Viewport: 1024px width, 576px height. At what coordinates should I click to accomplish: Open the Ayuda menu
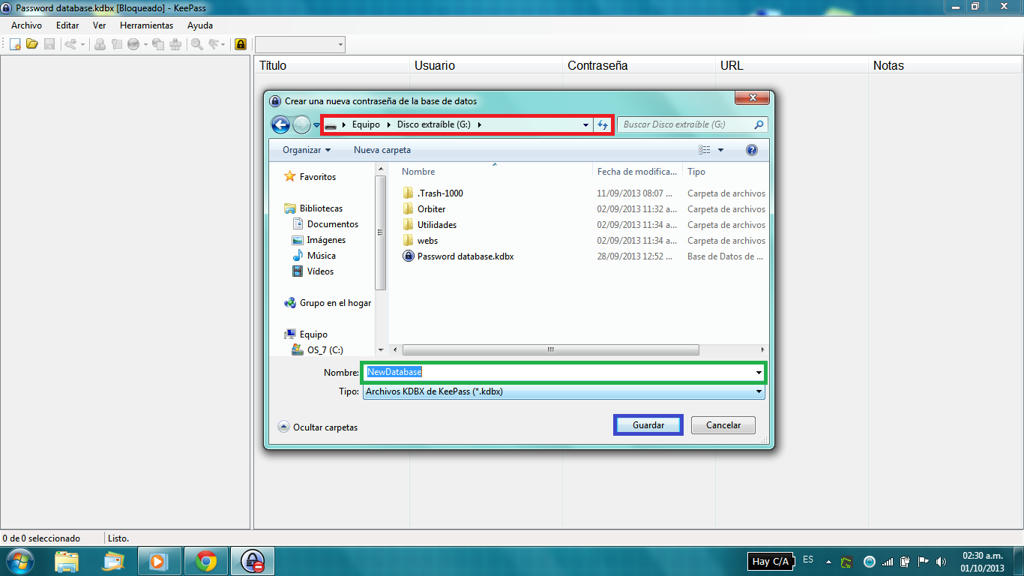200,25
